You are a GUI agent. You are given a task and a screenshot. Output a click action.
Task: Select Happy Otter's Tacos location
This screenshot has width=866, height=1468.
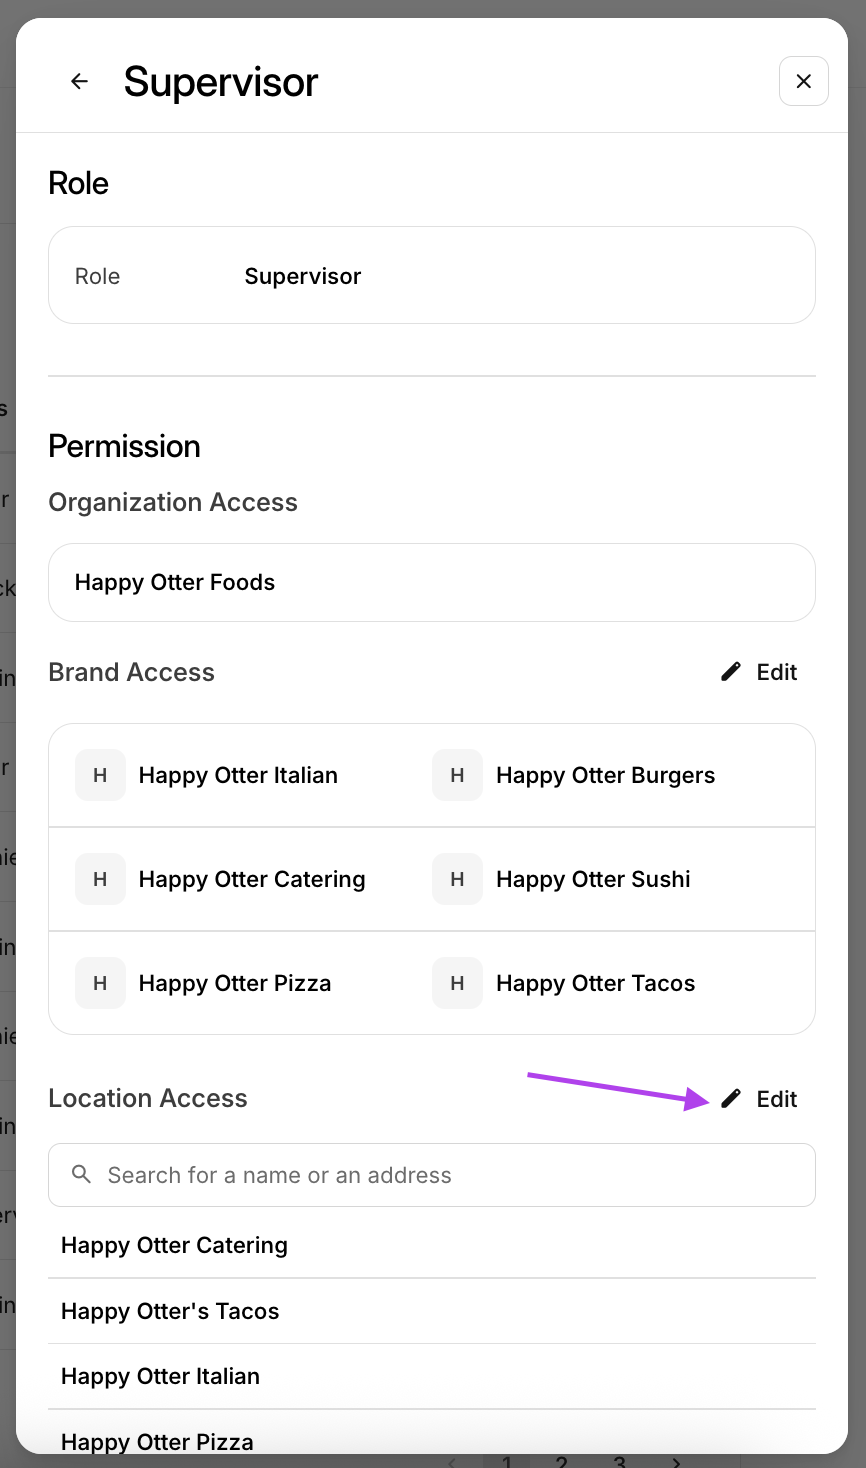170,1311
